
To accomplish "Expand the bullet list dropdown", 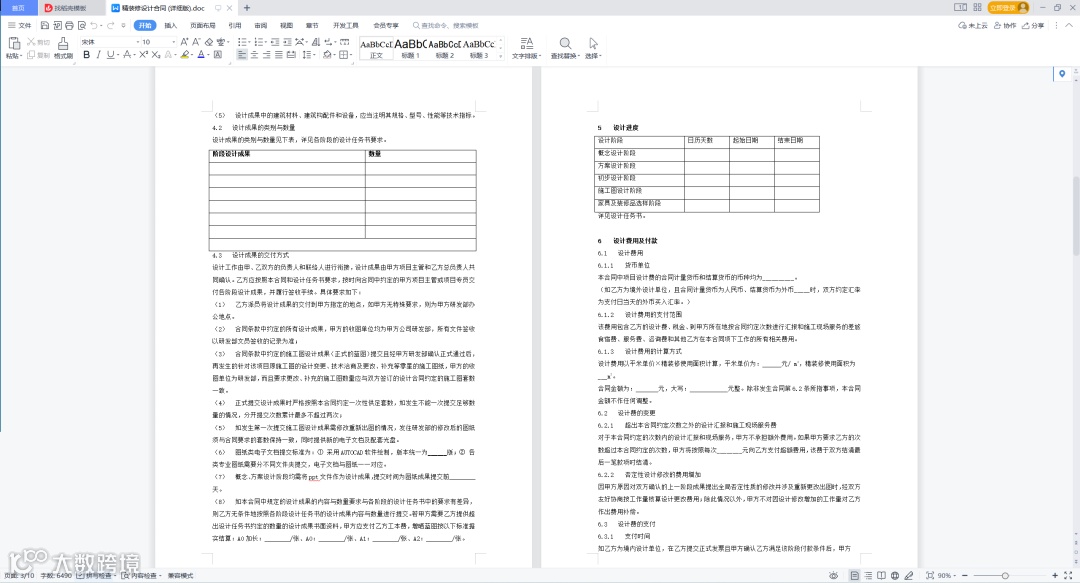I will click(x=249, y=42).
